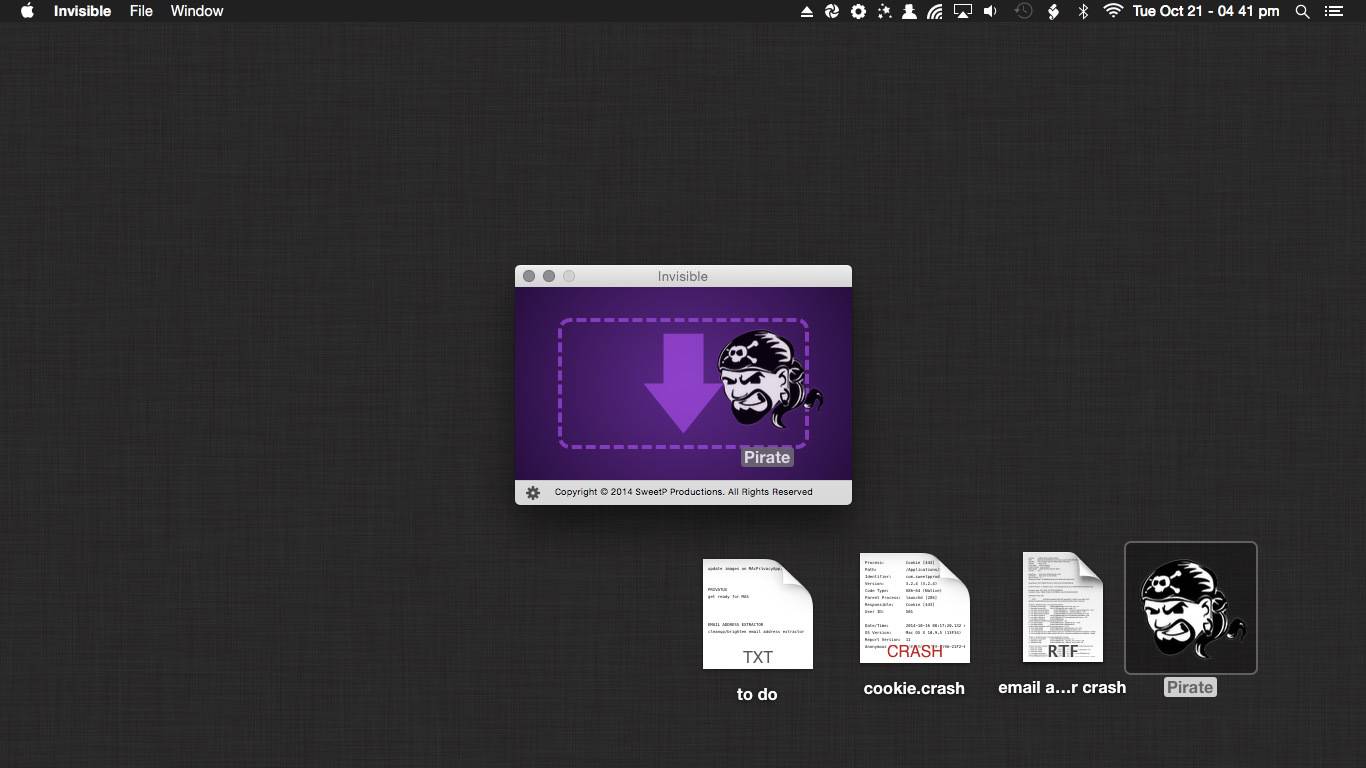Viewport: 1366px width, 768px height.
Task: Open the Invisible application menu
Action: pyautogui.click(x=82, y=11)
